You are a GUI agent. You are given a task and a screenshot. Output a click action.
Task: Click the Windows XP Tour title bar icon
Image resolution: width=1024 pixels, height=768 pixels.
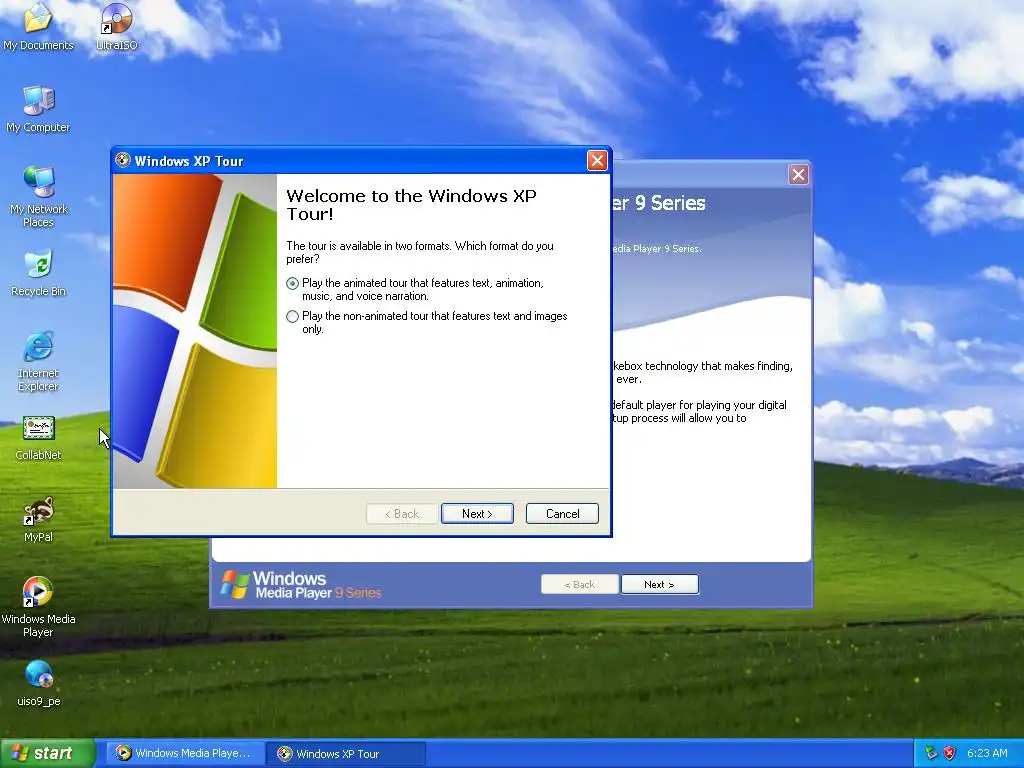tap(122, 160)
